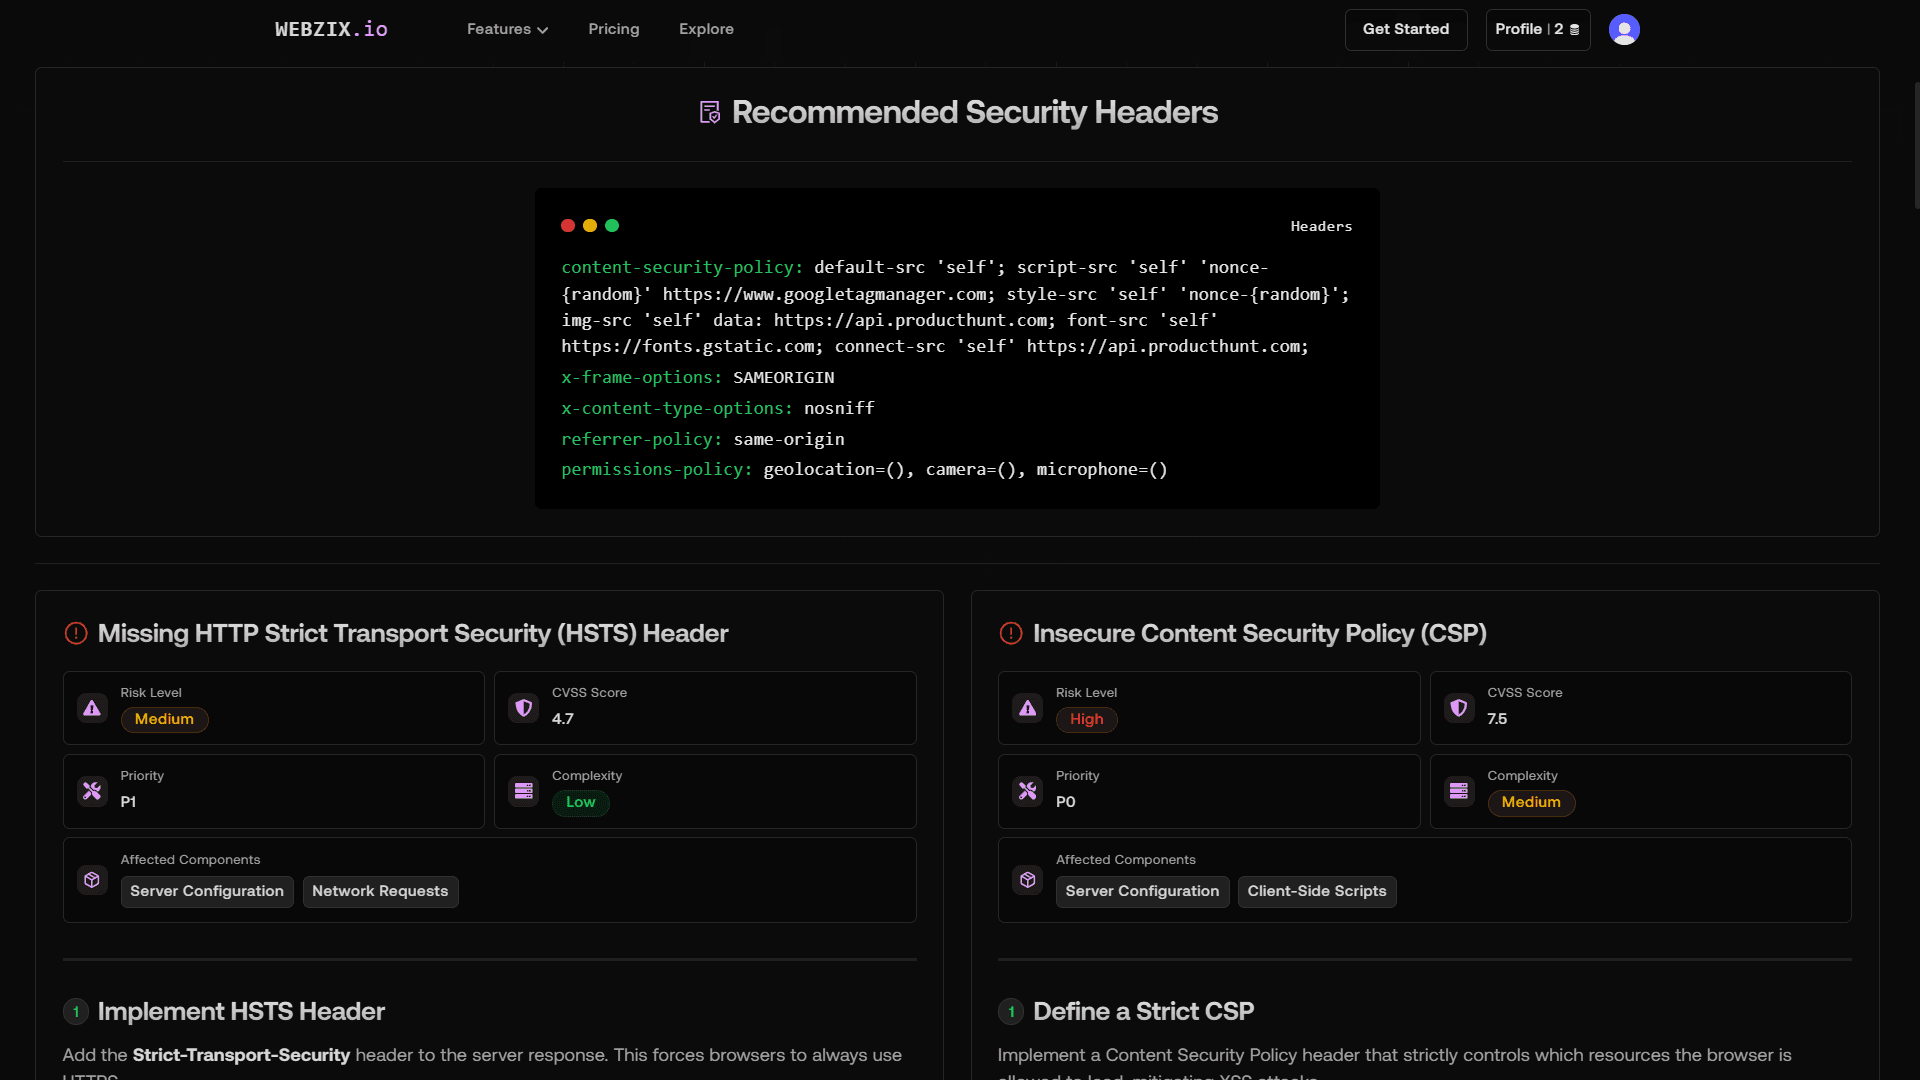Click the HSTS alert warning icon

point(76,633)
